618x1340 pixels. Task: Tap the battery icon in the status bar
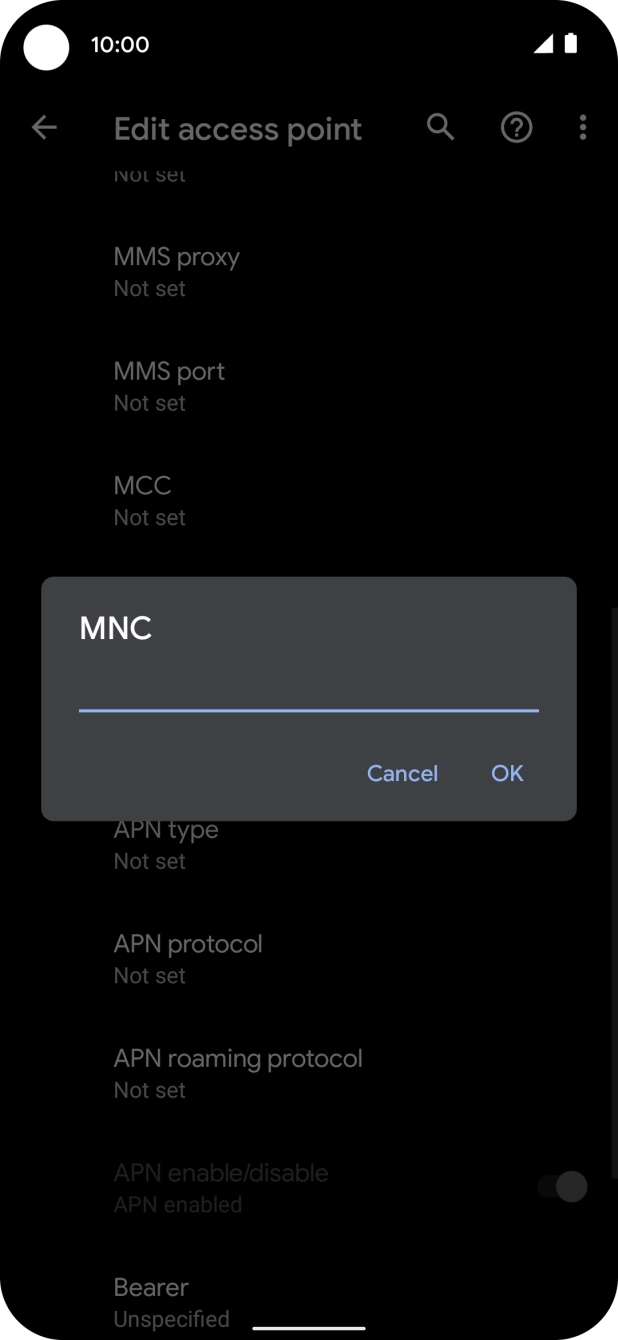pos(571,44)
